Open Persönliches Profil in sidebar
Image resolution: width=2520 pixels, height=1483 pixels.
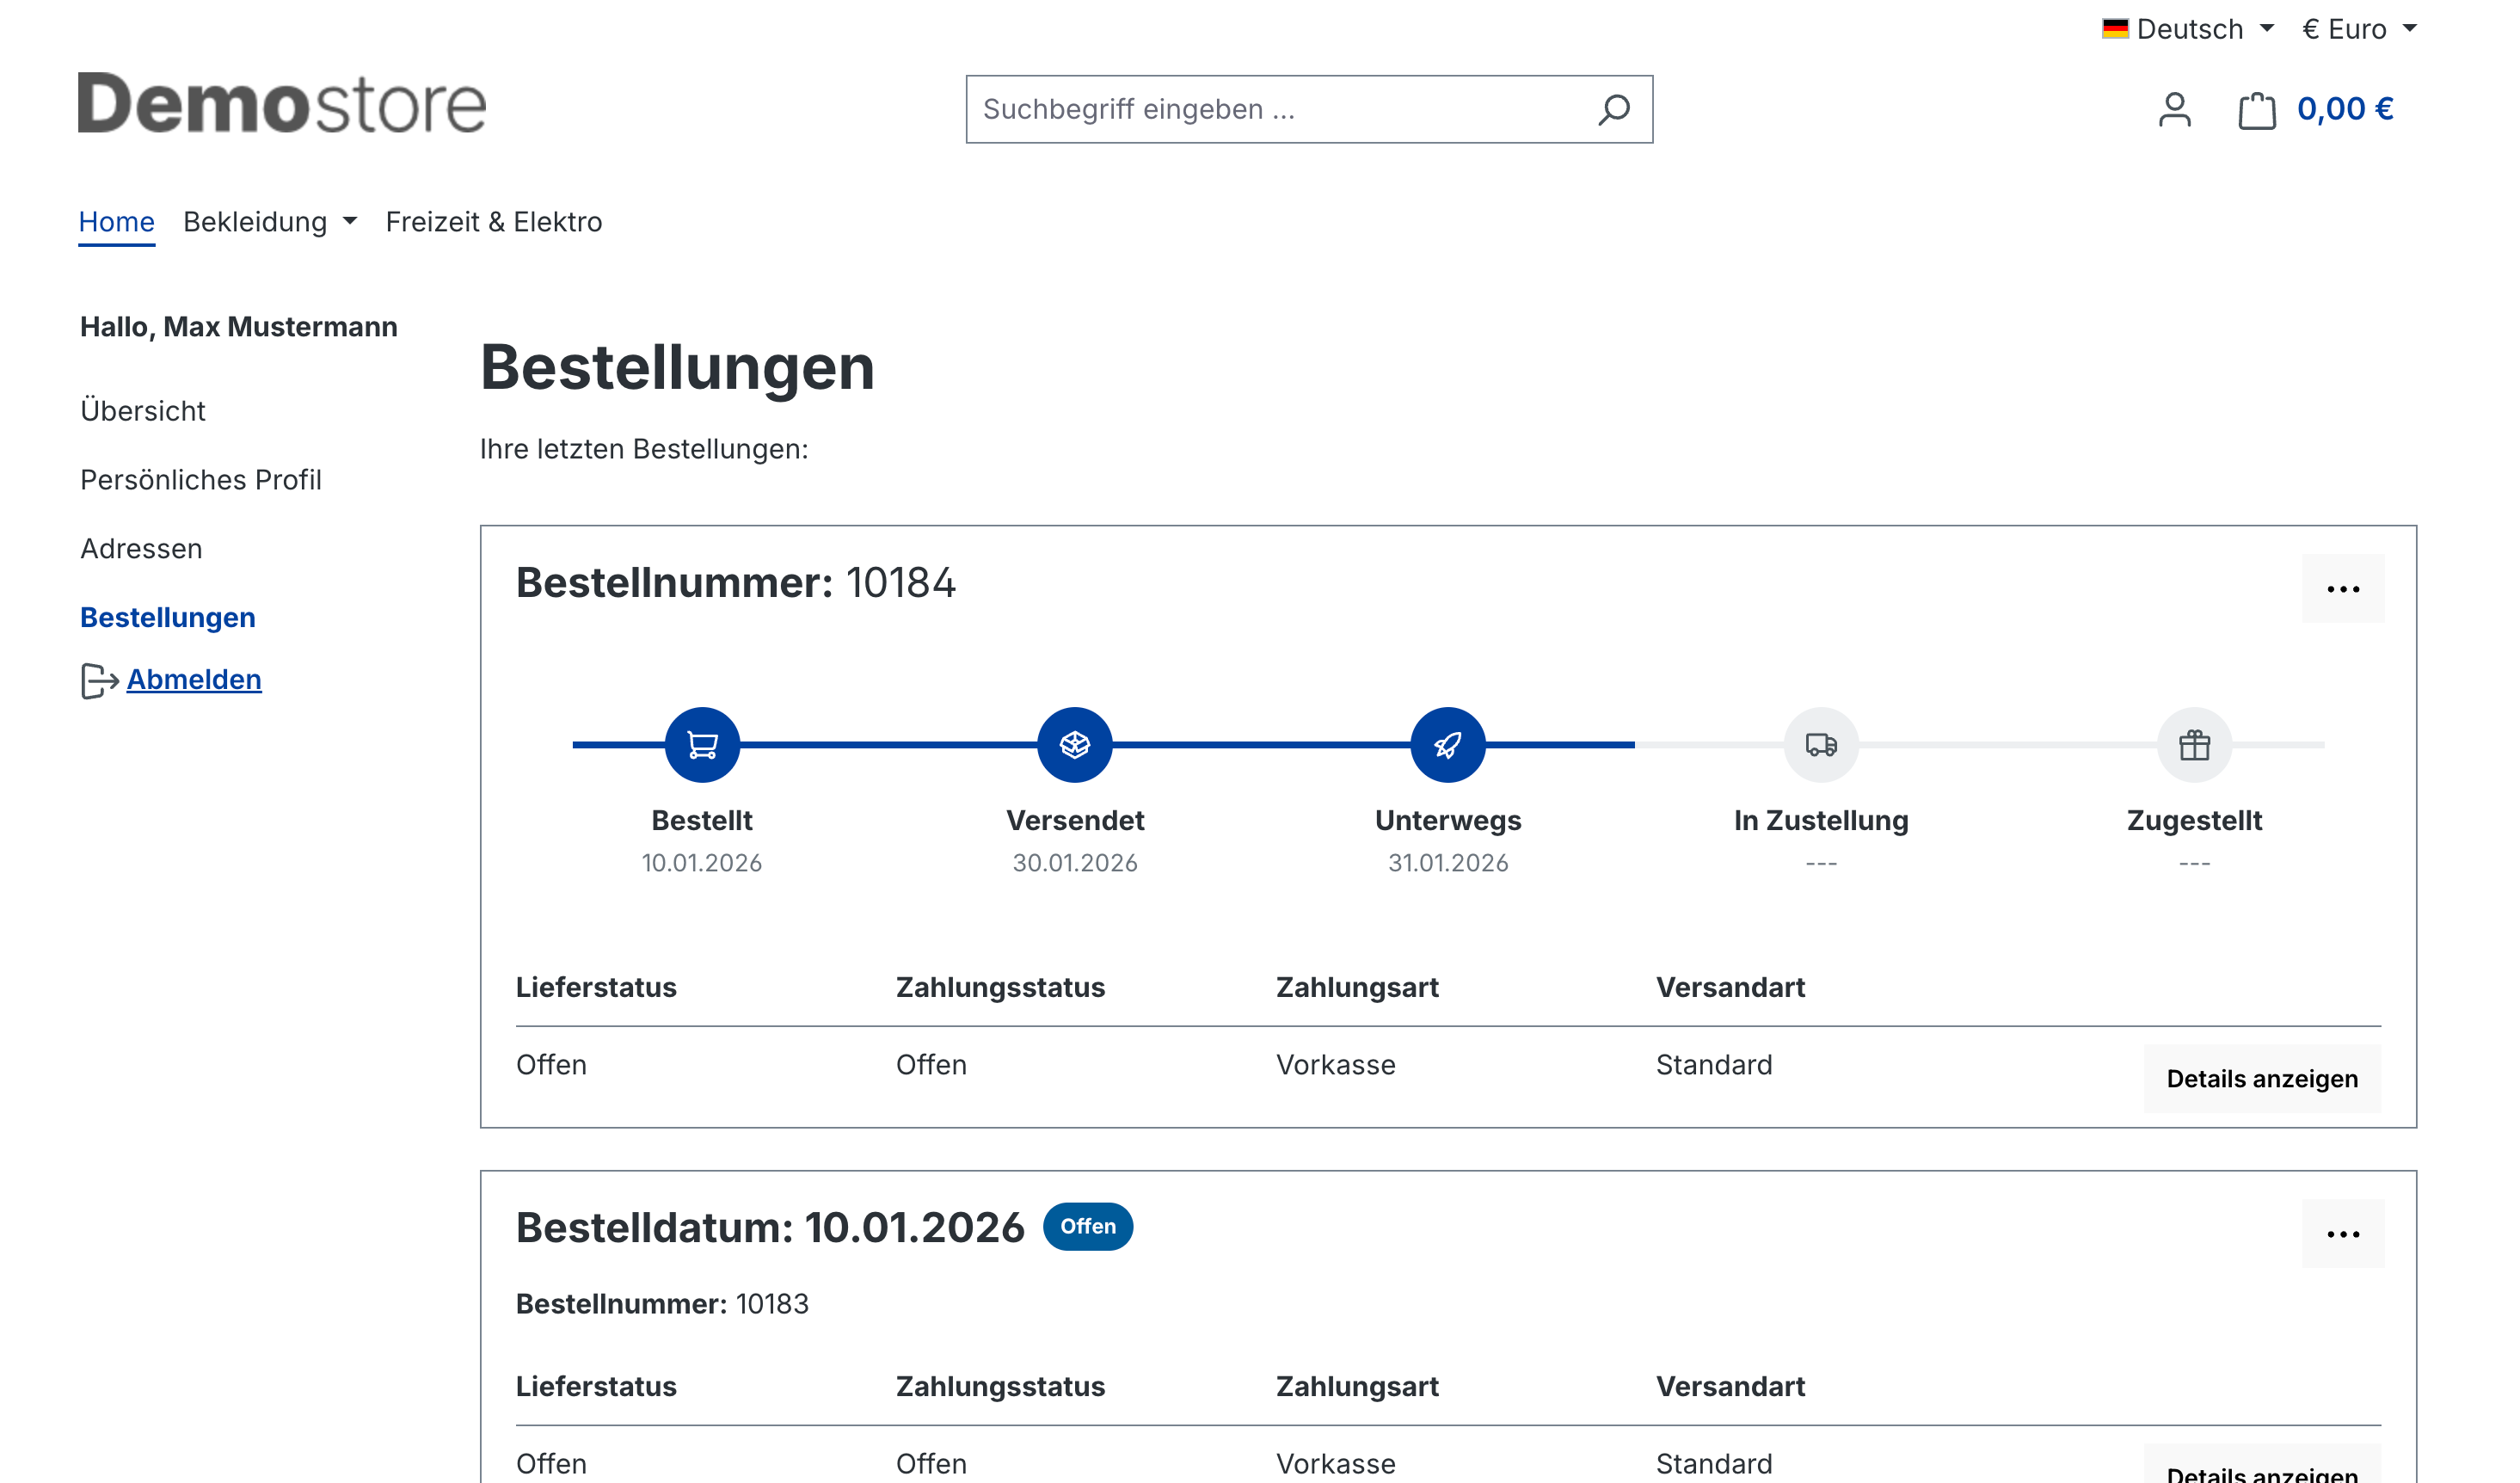(201, 480)
